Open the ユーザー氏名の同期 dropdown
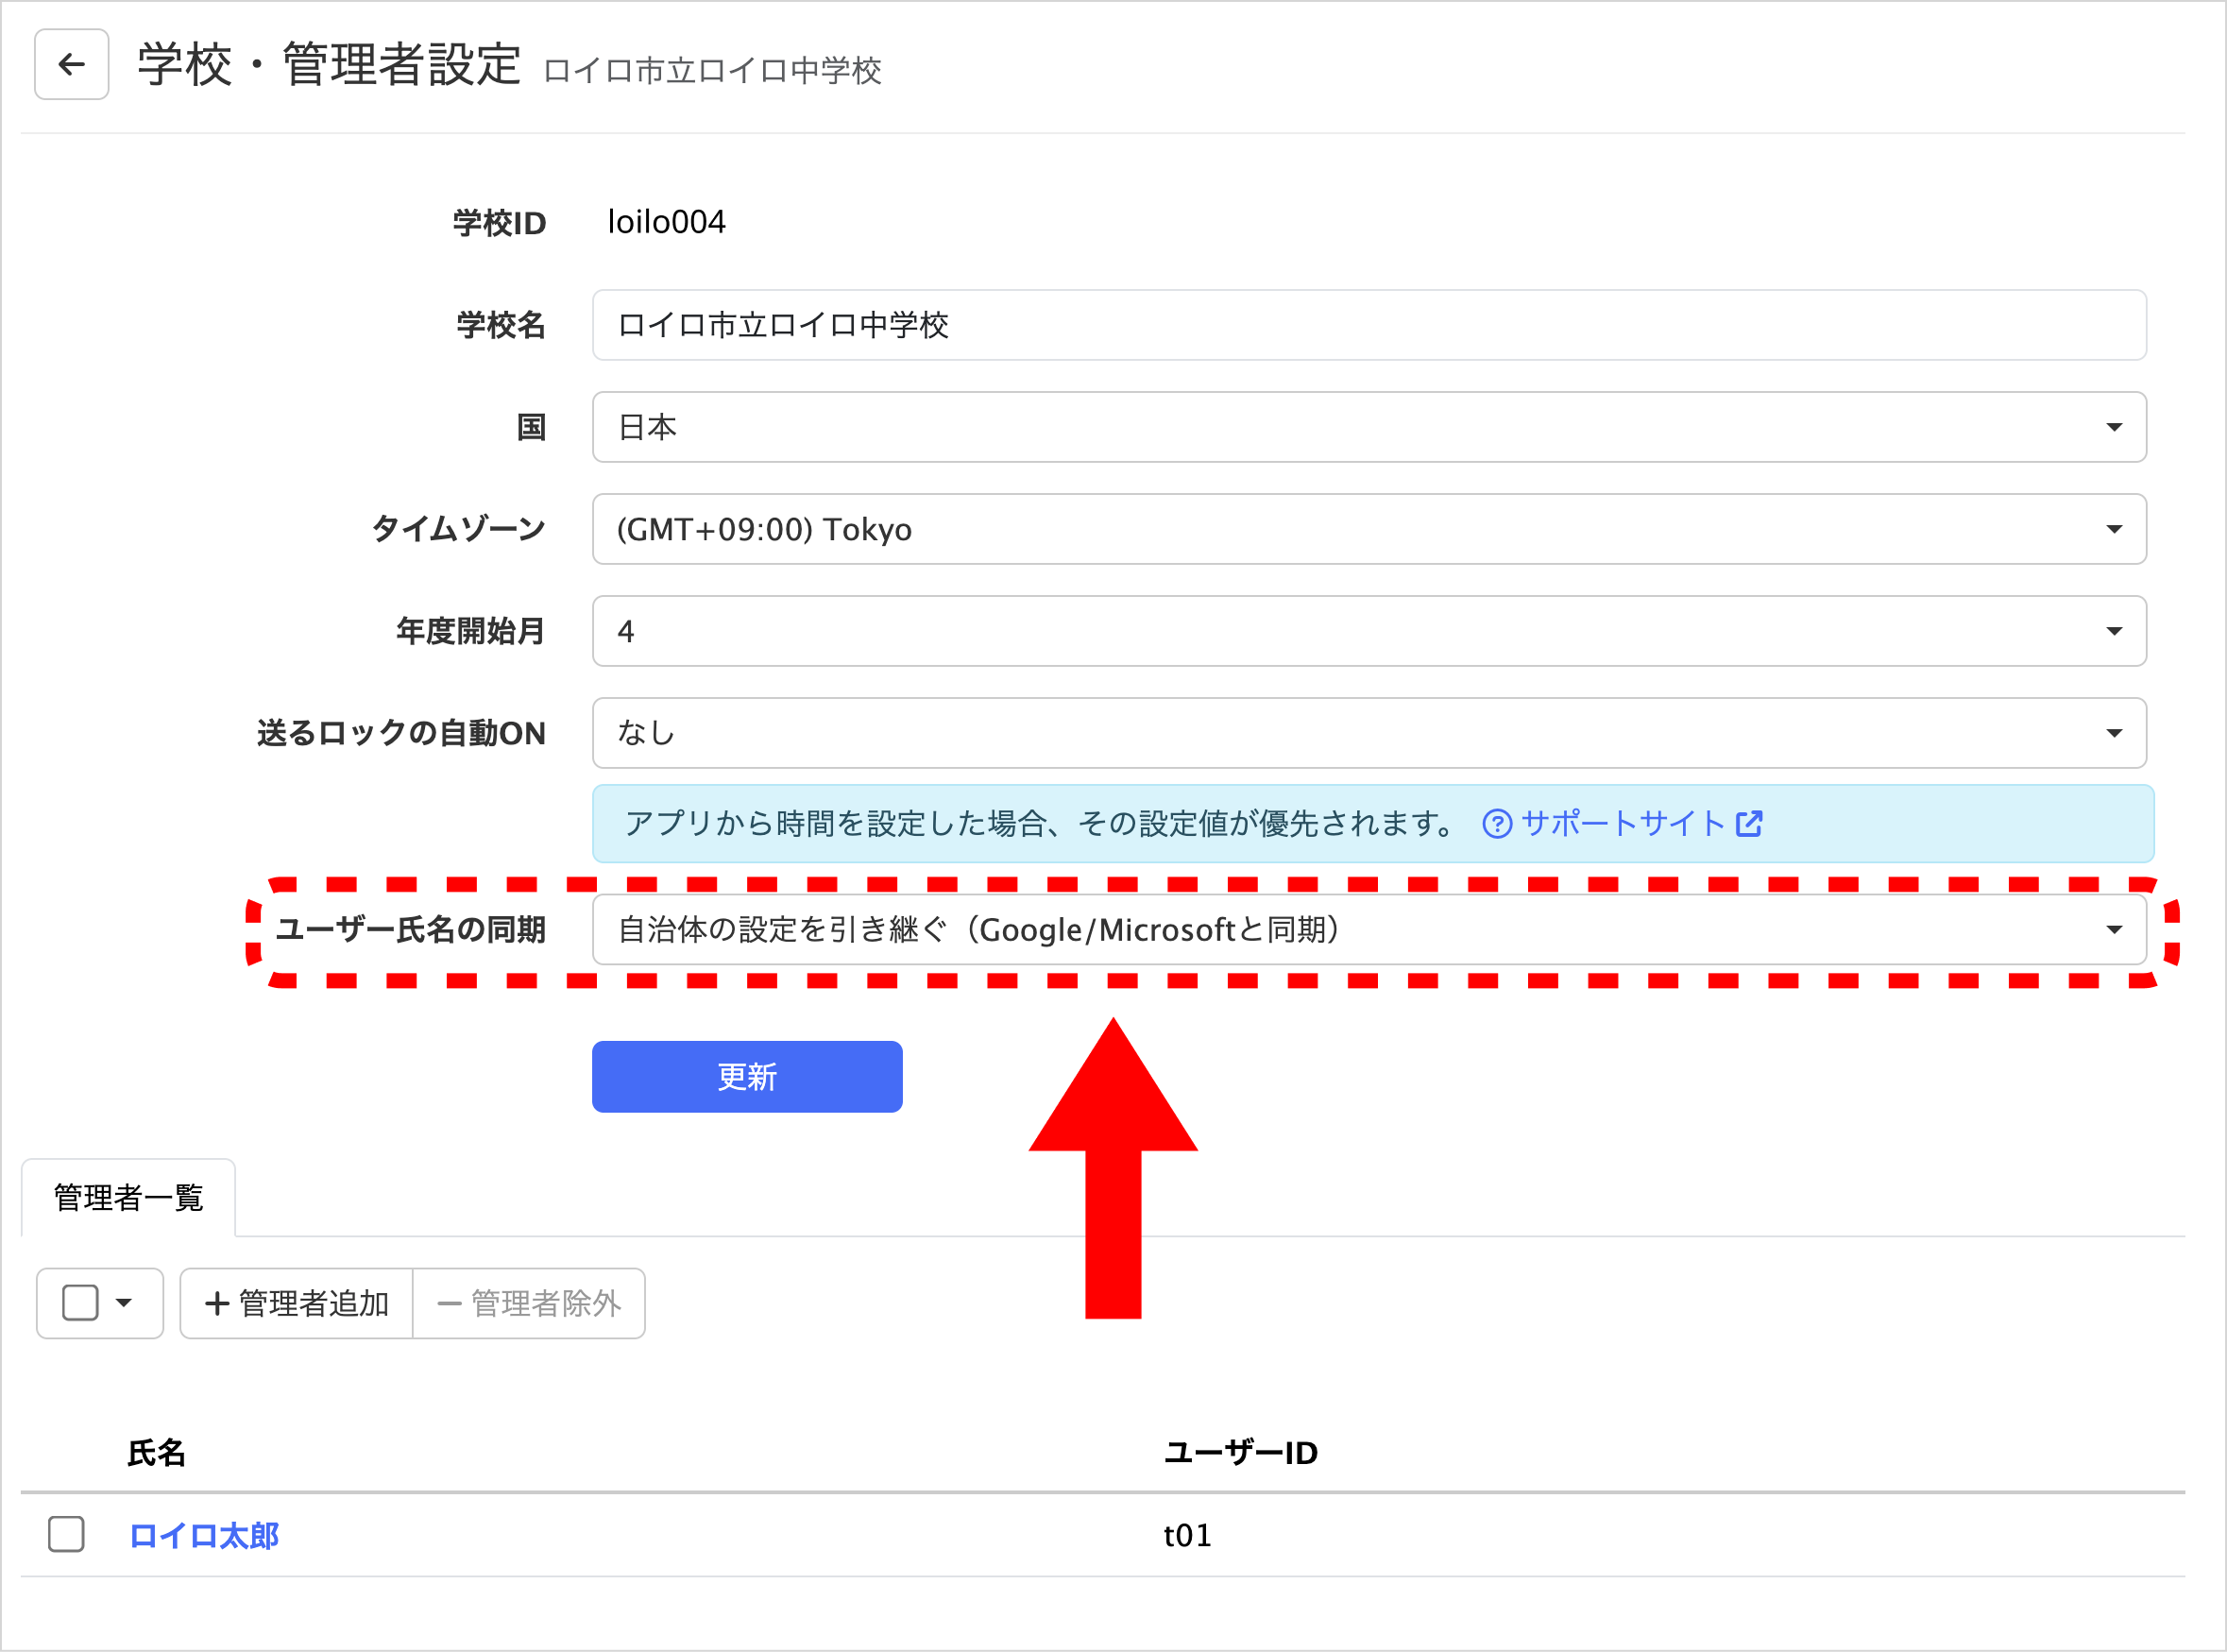Screen dimensions: 2227x1652 [1368, 930]
